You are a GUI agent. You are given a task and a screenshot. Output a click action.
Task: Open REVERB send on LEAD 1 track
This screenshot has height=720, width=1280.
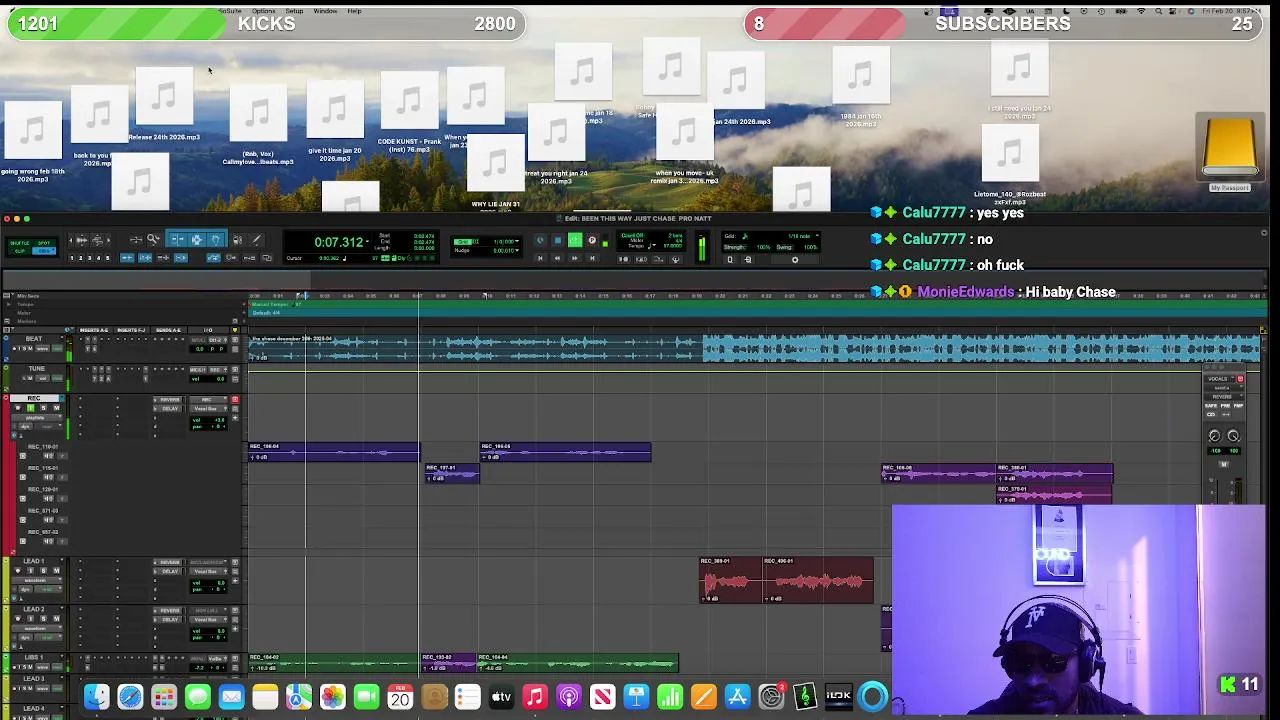pyautogui.click(x=168, y=562)
